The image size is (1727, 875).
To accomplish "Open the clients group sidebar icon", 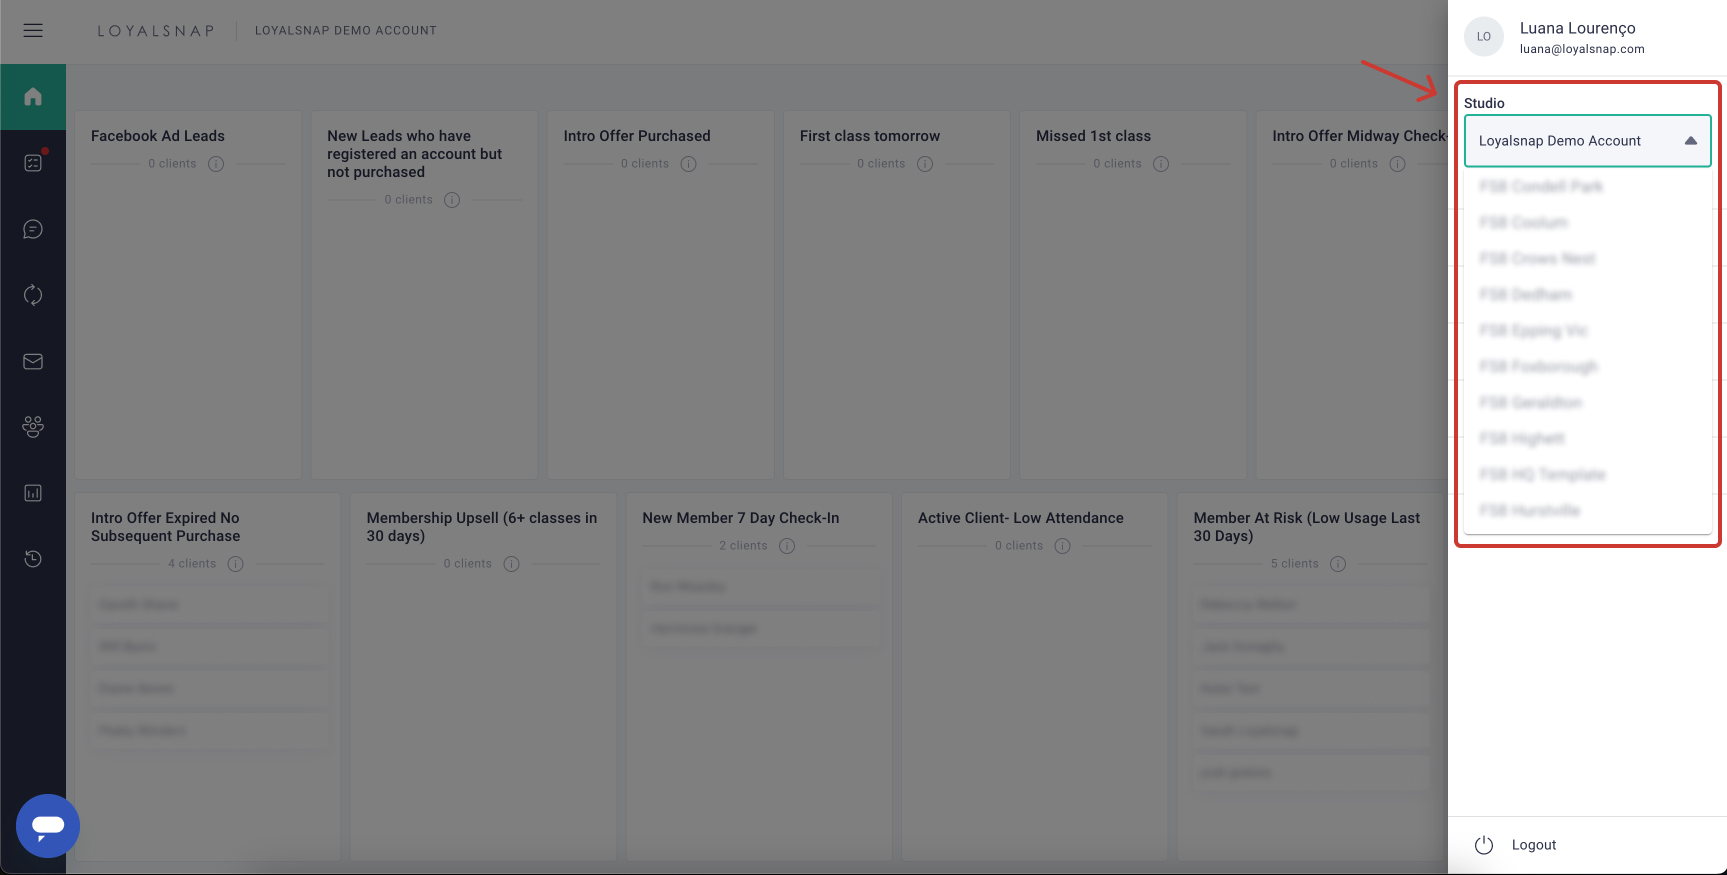I will click(33, 427).
